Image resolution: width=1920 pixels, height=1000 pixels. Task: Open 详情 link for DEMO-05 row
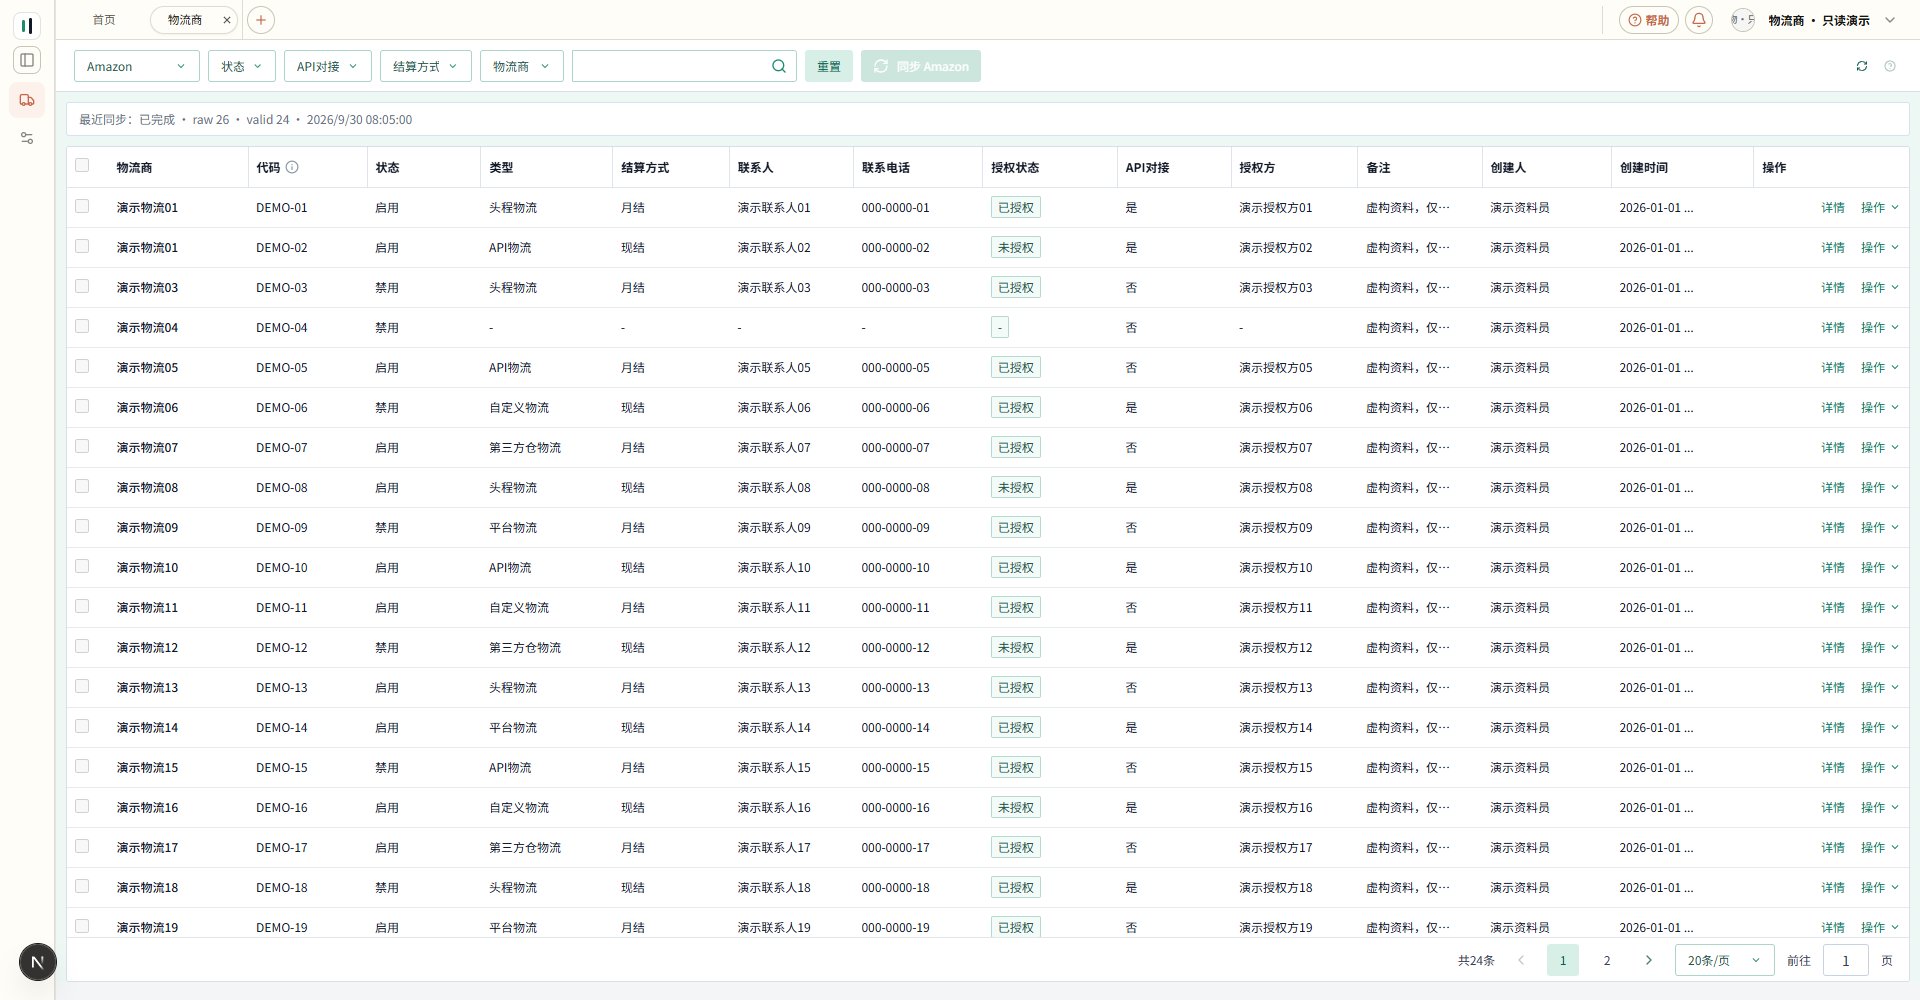[x=1832, y=367]
